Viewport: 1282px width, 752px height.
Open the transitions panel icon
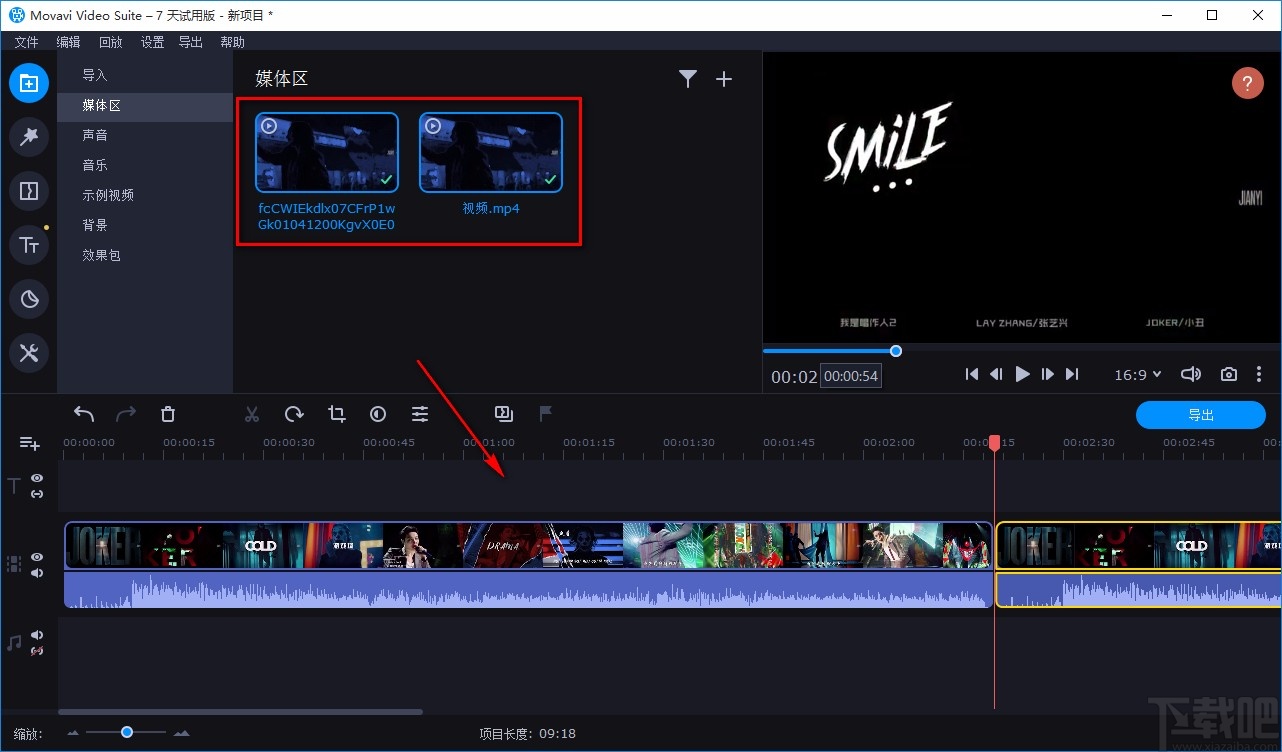point(29,191)
